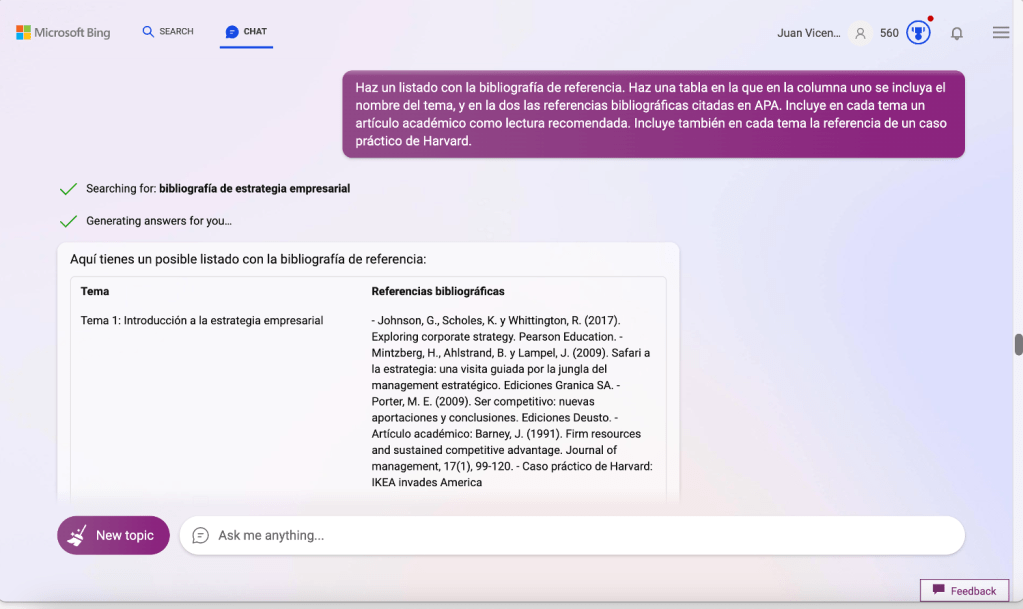The image size is (1023, 609).
Task: Open the Rewards trophy medal icon
Action: click(918, 33)
